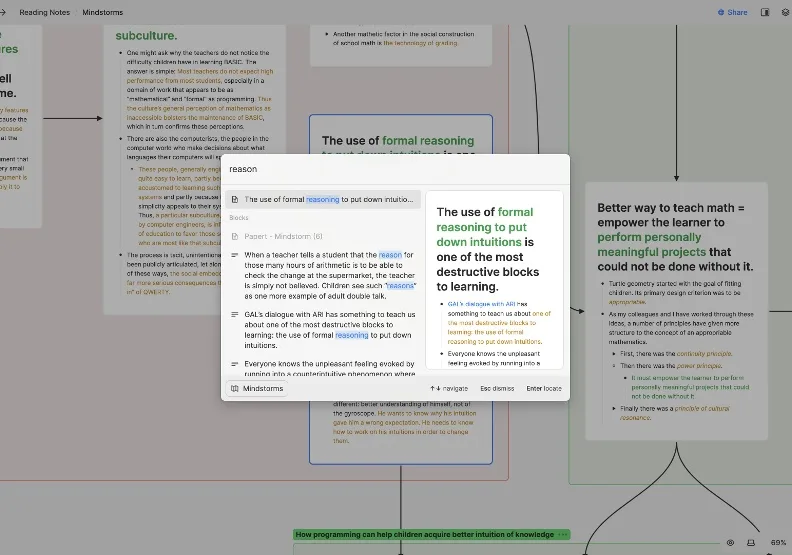
Task: Select the block result 'Everyone knows the unpleasant feeling'
Action: [x=323, y=368]
